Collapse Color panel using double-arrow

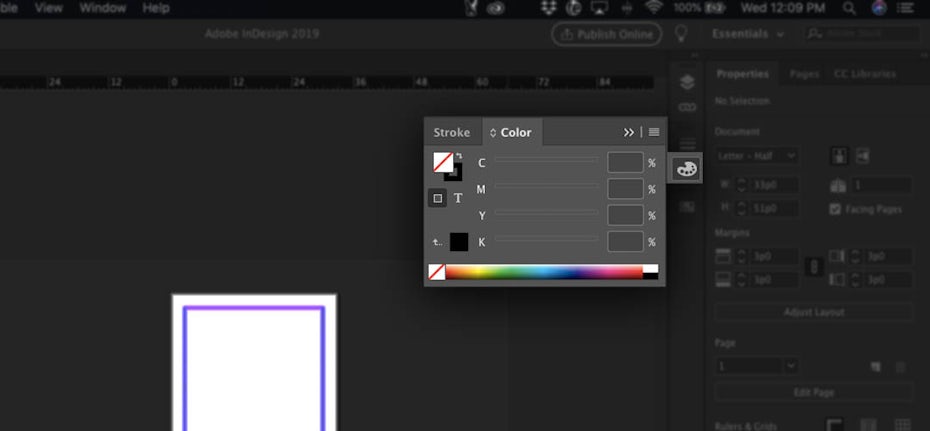tap(629, 132)
